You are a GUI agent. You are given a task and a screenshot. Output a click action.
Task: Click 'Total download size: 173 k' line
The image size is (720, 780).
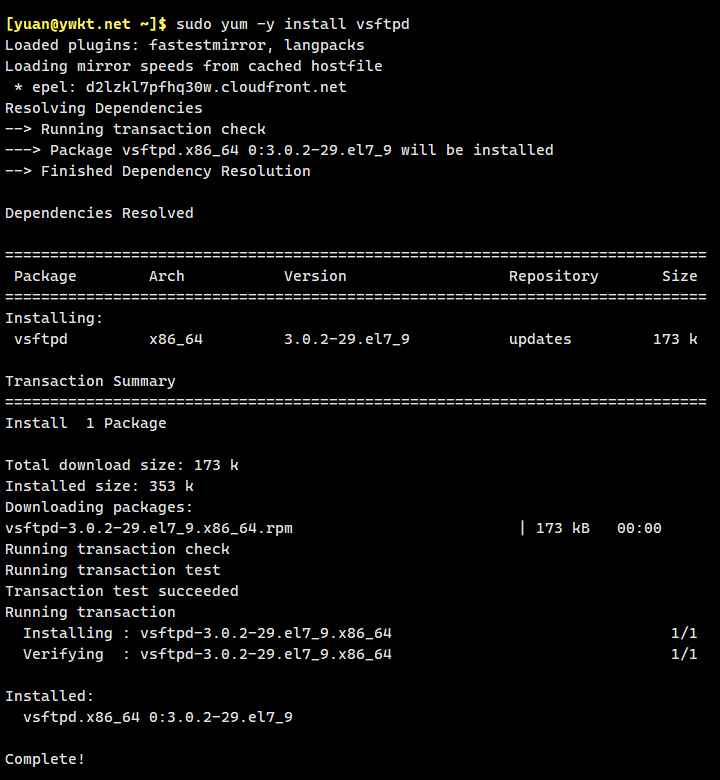pos(122,465)
